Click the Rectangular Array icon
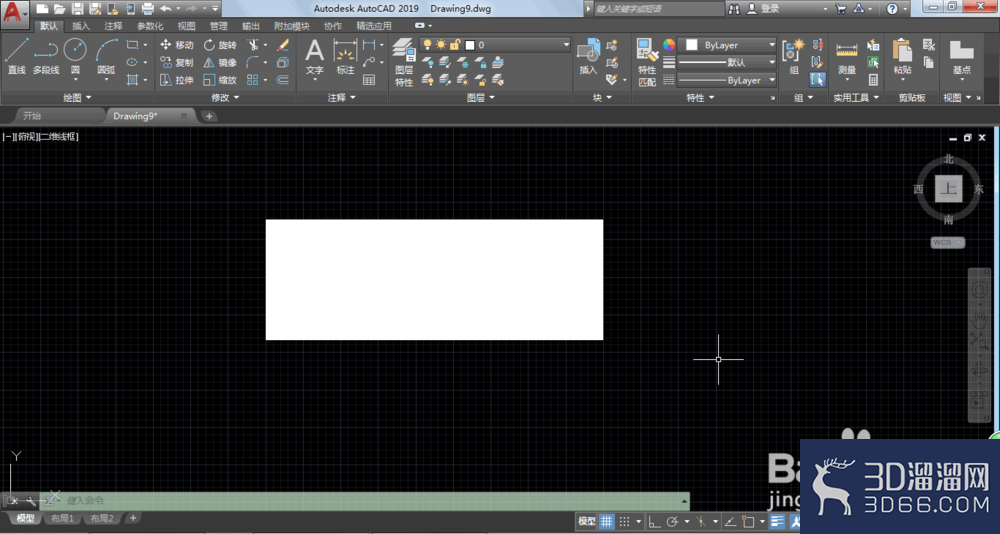Screen dimensions: 1000x534 pos(253,80)
